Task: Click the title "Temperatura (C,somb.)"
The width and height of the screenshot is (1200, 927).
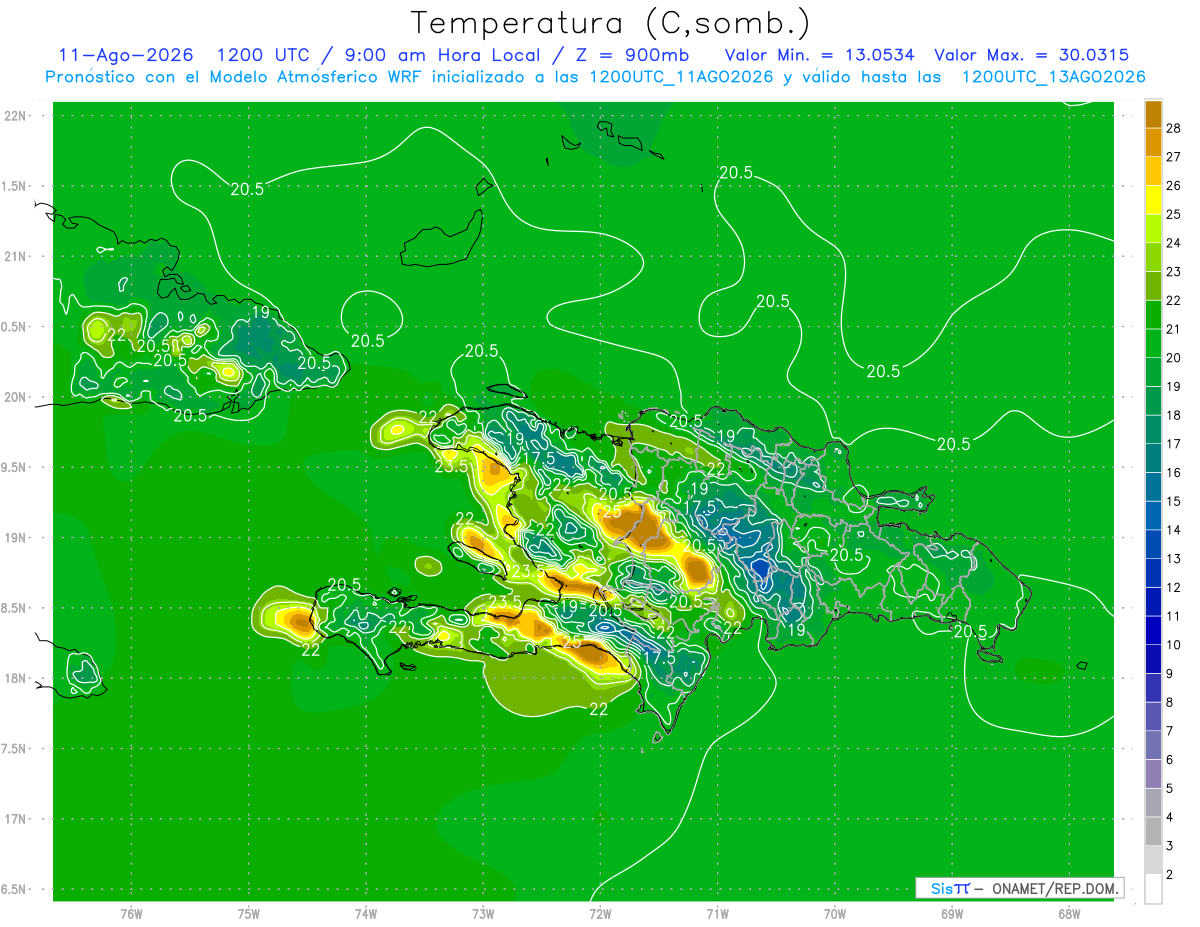Action: [x=610, y=22]
